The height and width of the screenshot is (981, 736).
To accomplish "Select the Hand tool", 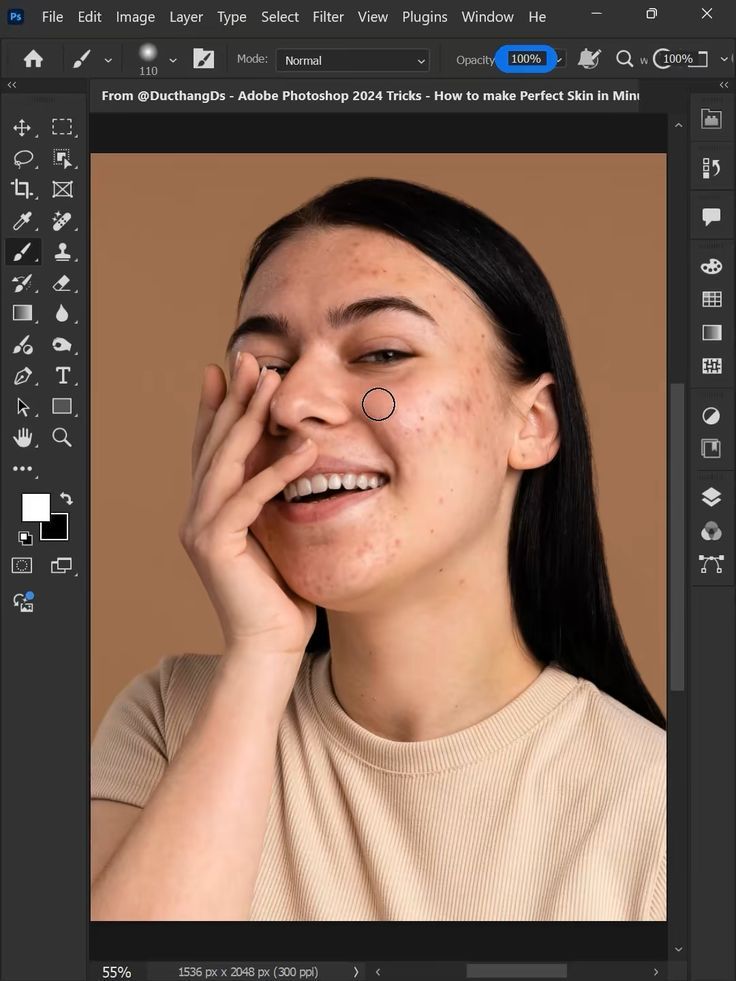I will point(23,437).
